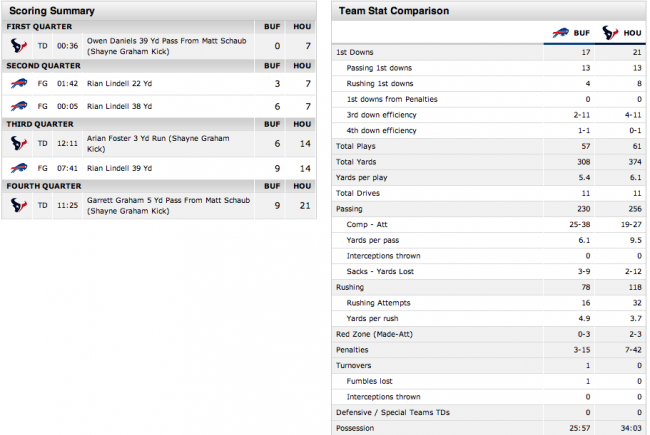The width and height of the screenshot is (650, 435).
Task: Select the Total Yards stat row
Action: pos(489,162)
